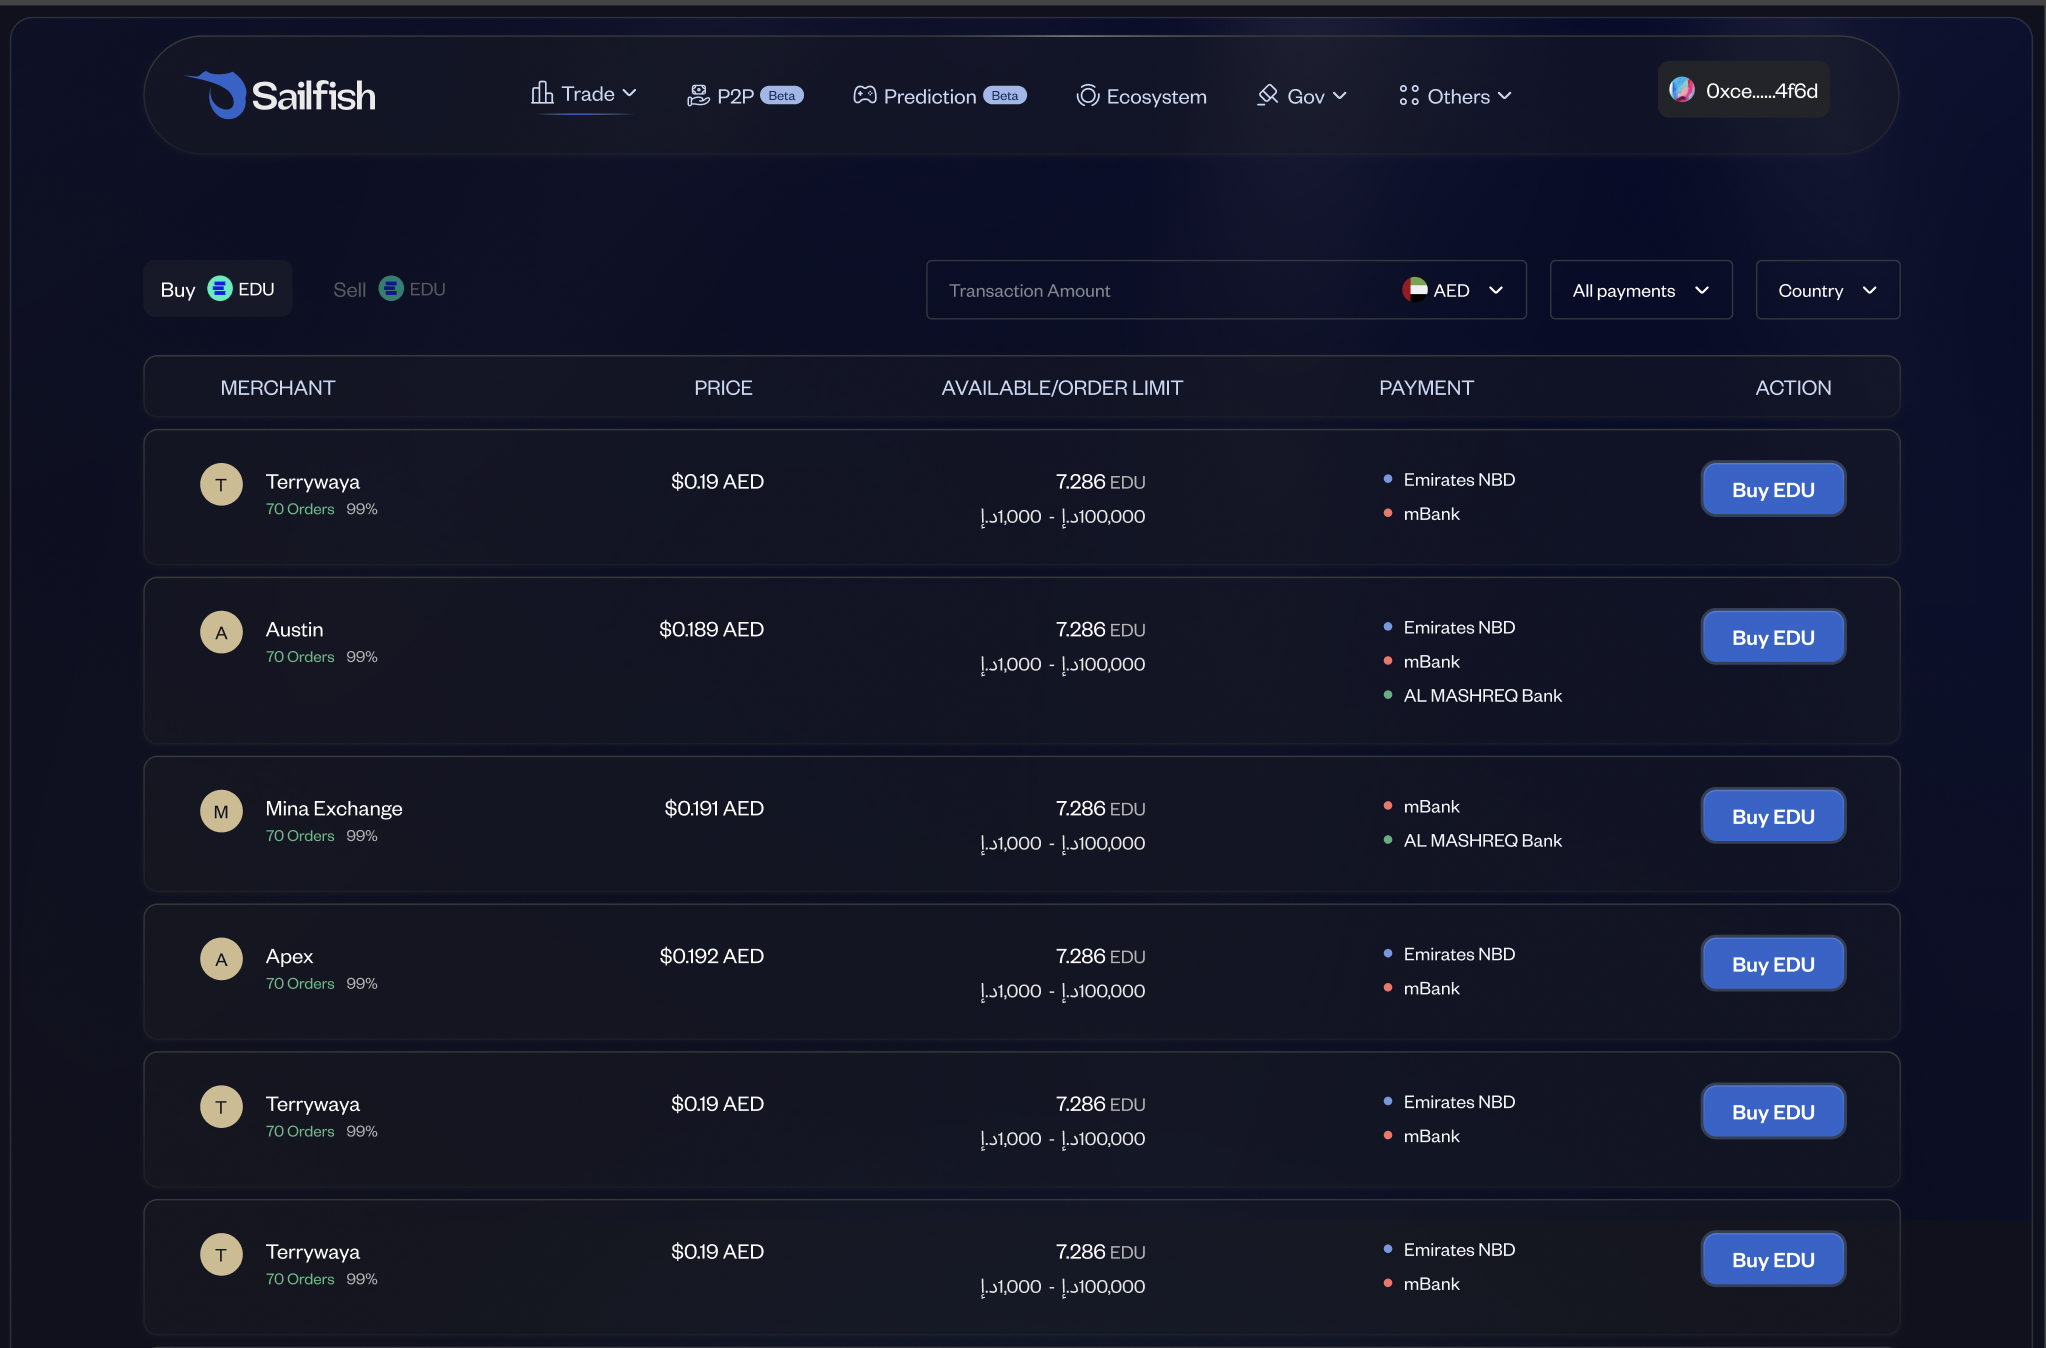Click the Beta badge next to P2P

(782, 96)
